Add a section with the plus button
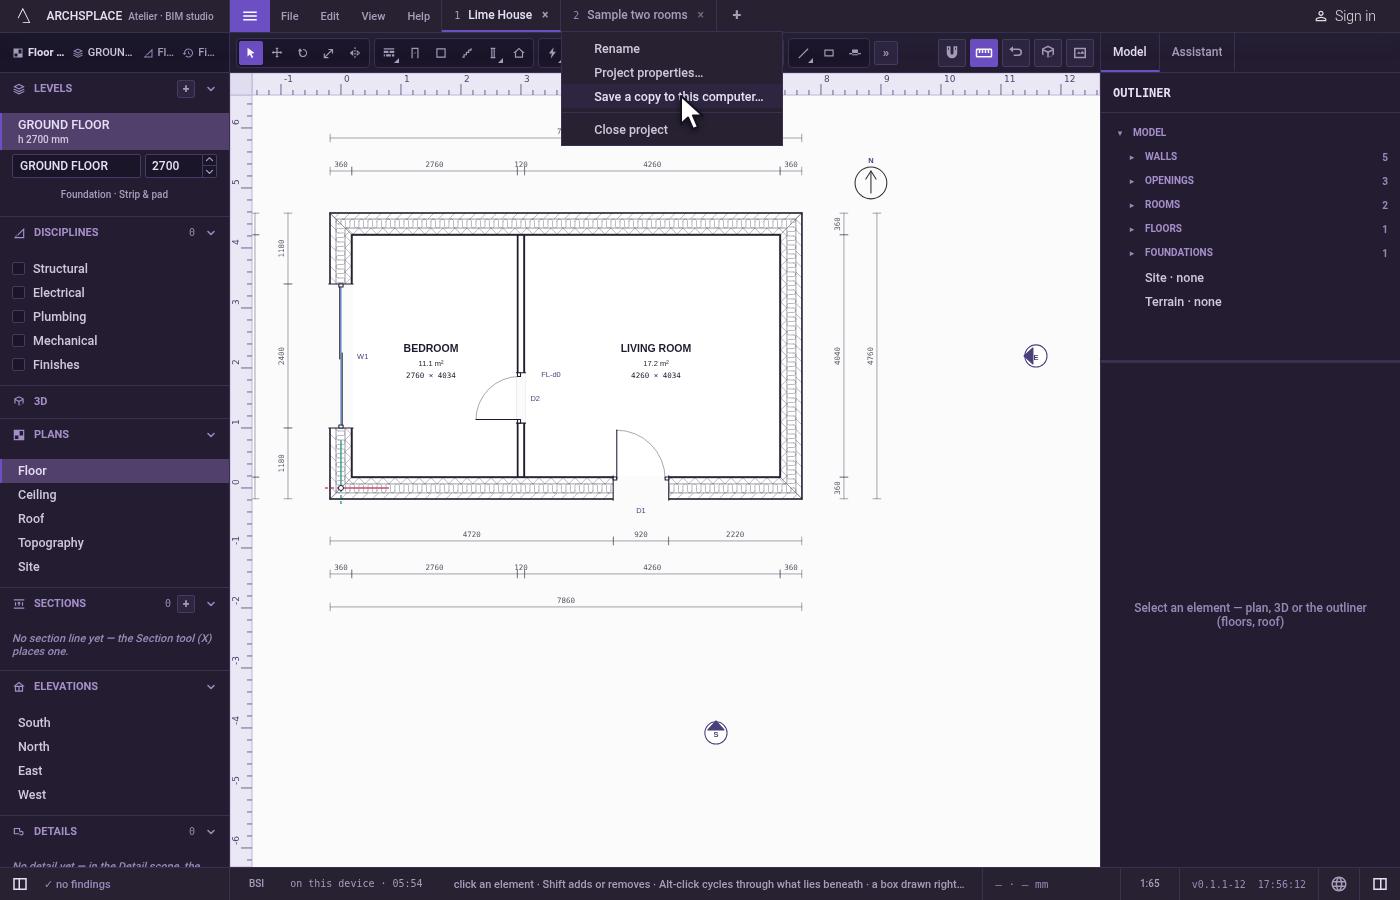Viewport: 1400px width, 900px height. 186,604
